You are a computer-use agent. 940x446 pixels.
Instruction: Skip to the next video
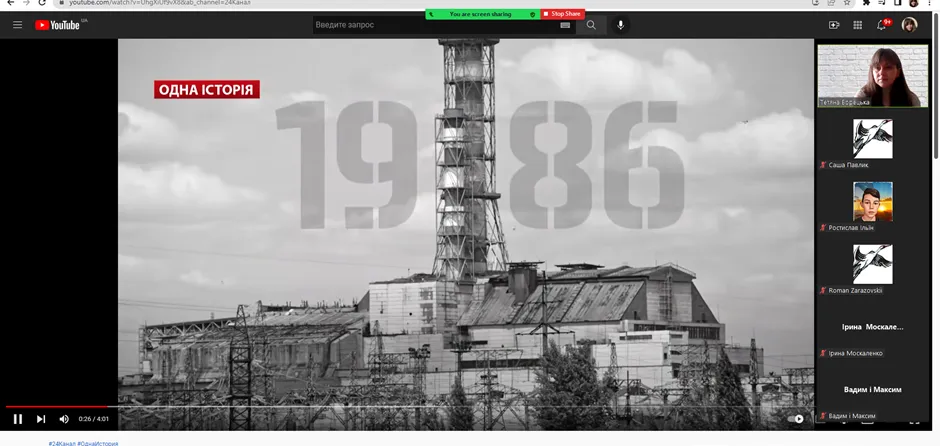tap(41, 419)
